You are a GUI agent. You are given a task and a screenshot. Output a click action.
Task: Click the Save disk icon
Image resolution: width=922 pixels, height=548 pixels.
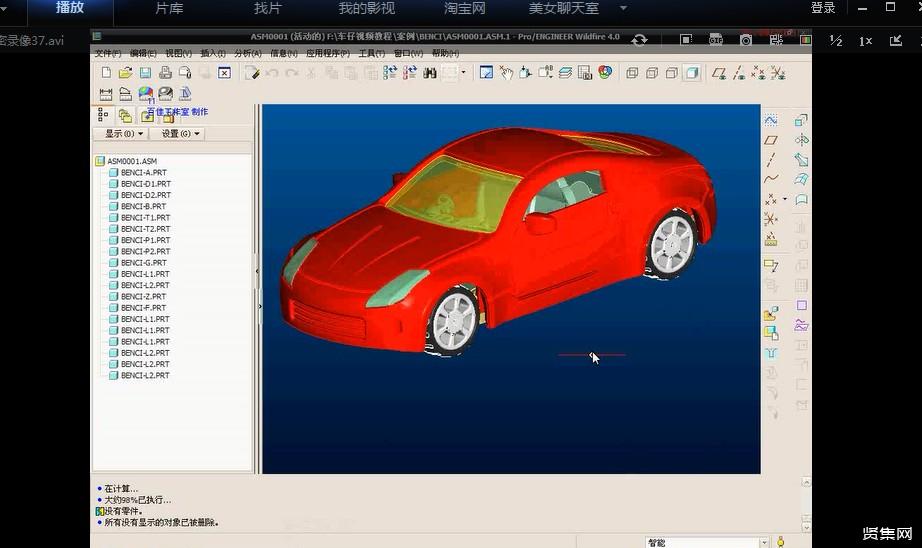pos(145,73)
